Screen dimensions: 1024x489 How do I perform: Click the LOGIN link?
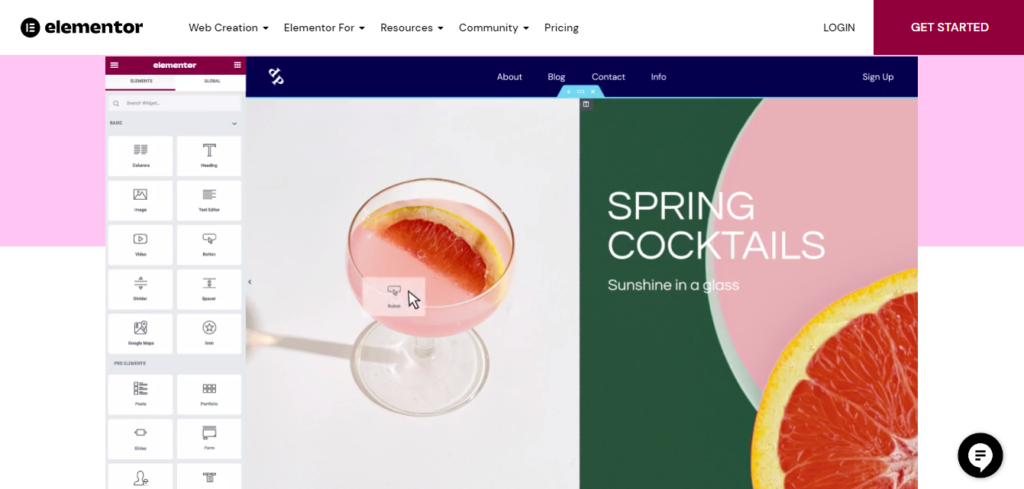click(x=839, y=27)
